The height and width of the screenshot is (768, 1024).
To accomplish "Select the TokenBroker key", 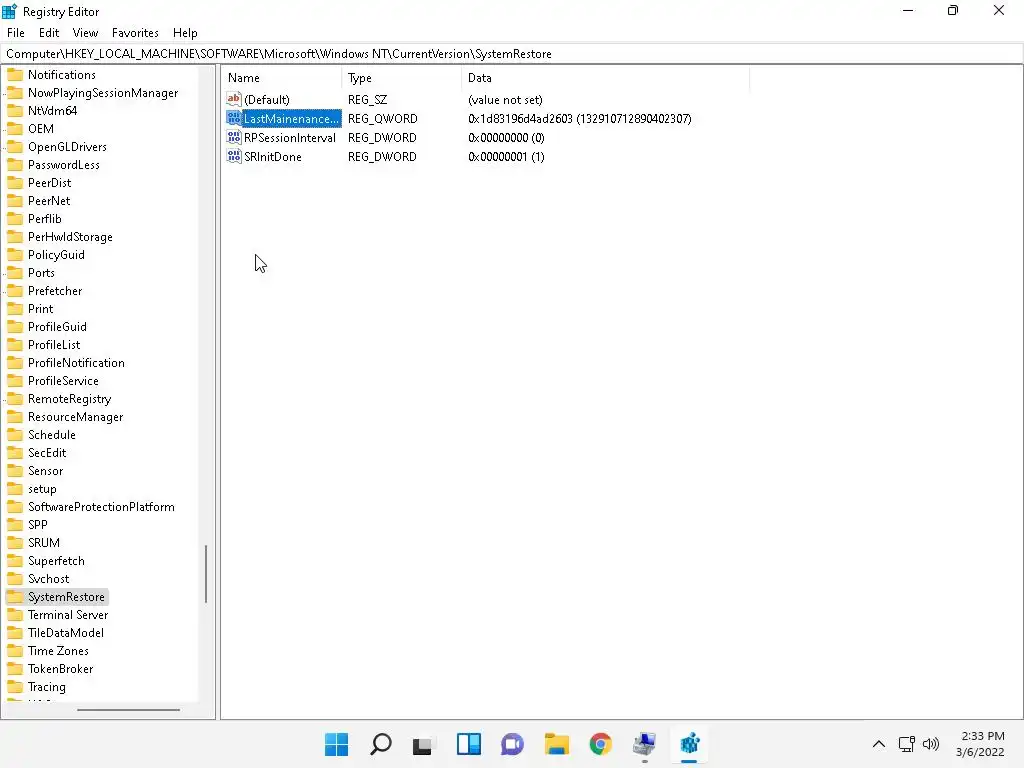I will pos(60,668).
